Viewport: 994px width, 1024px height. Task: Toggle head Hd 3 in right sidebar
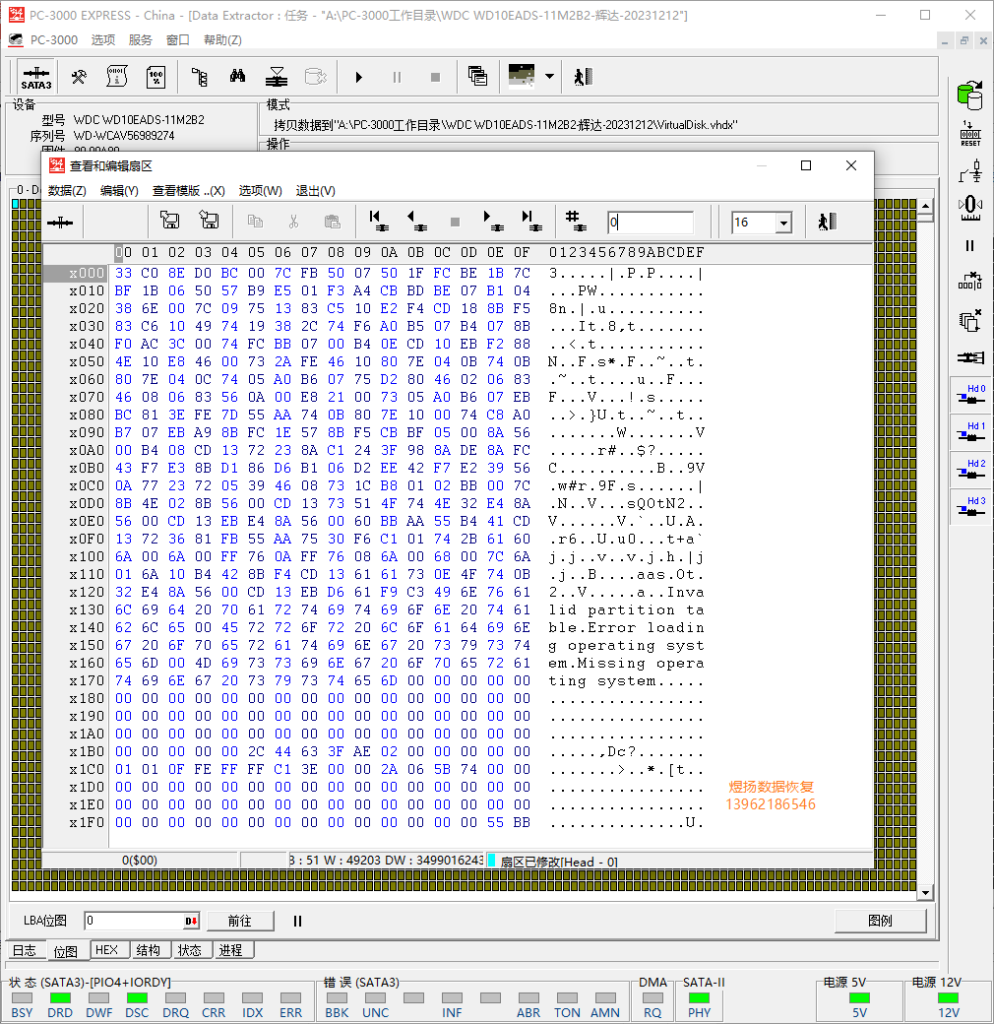[x=970, y=506]
